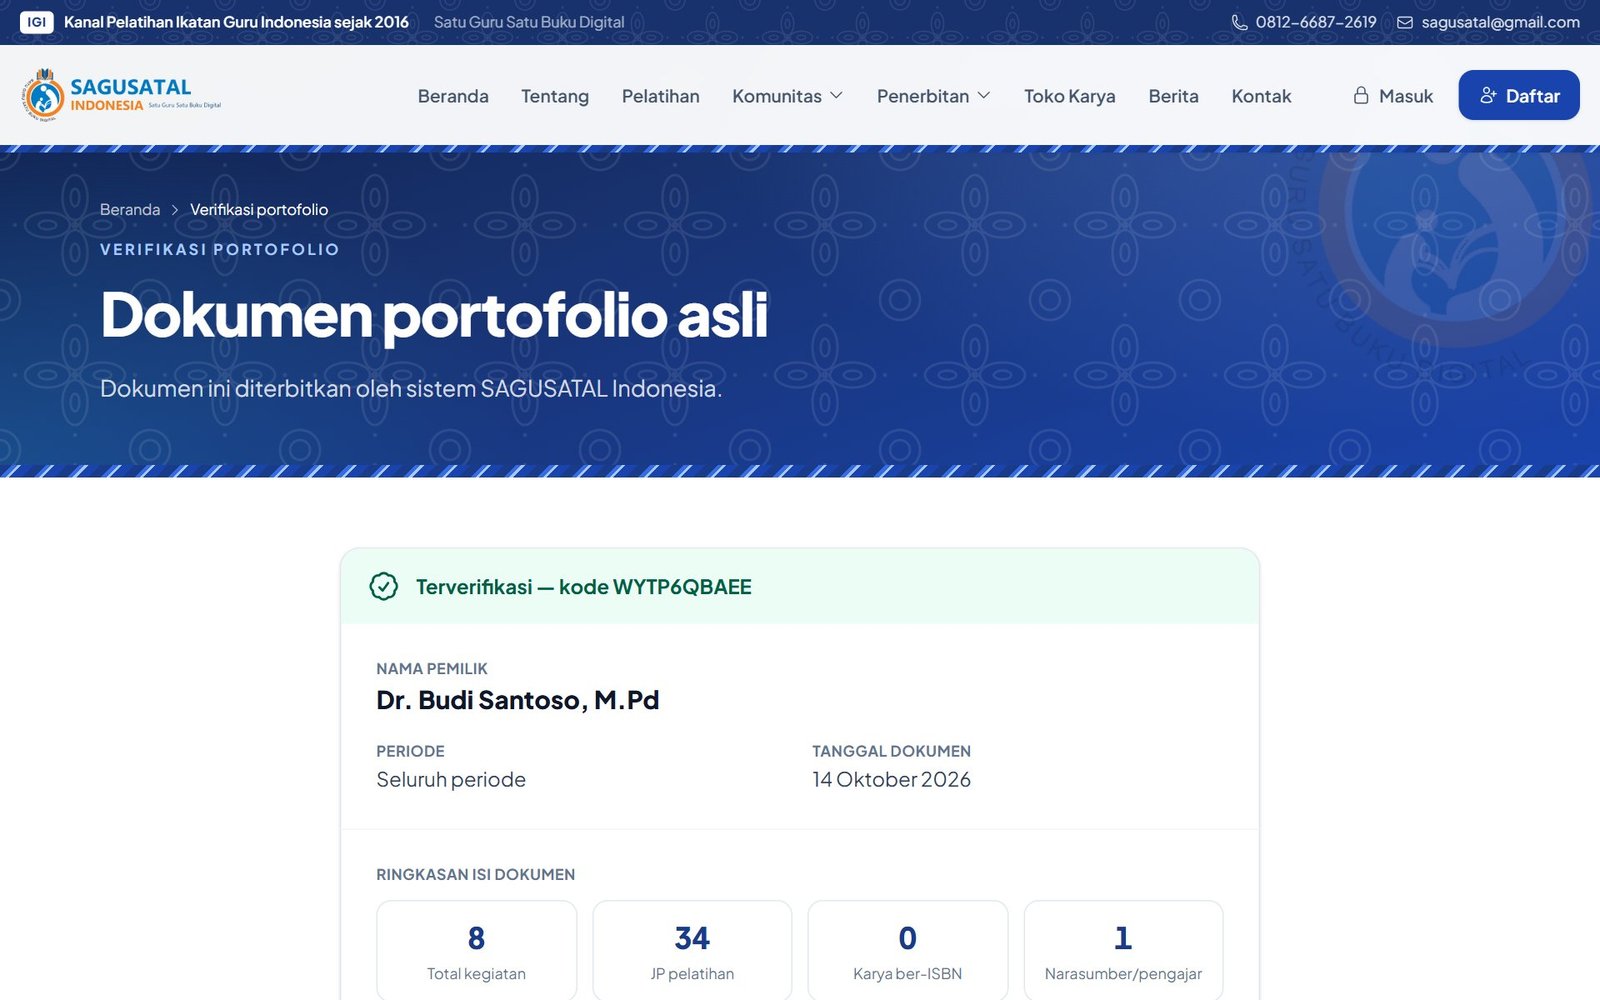1600x1000 pixels.
Task: Go to the Tentang page
Action: [555, 96]
